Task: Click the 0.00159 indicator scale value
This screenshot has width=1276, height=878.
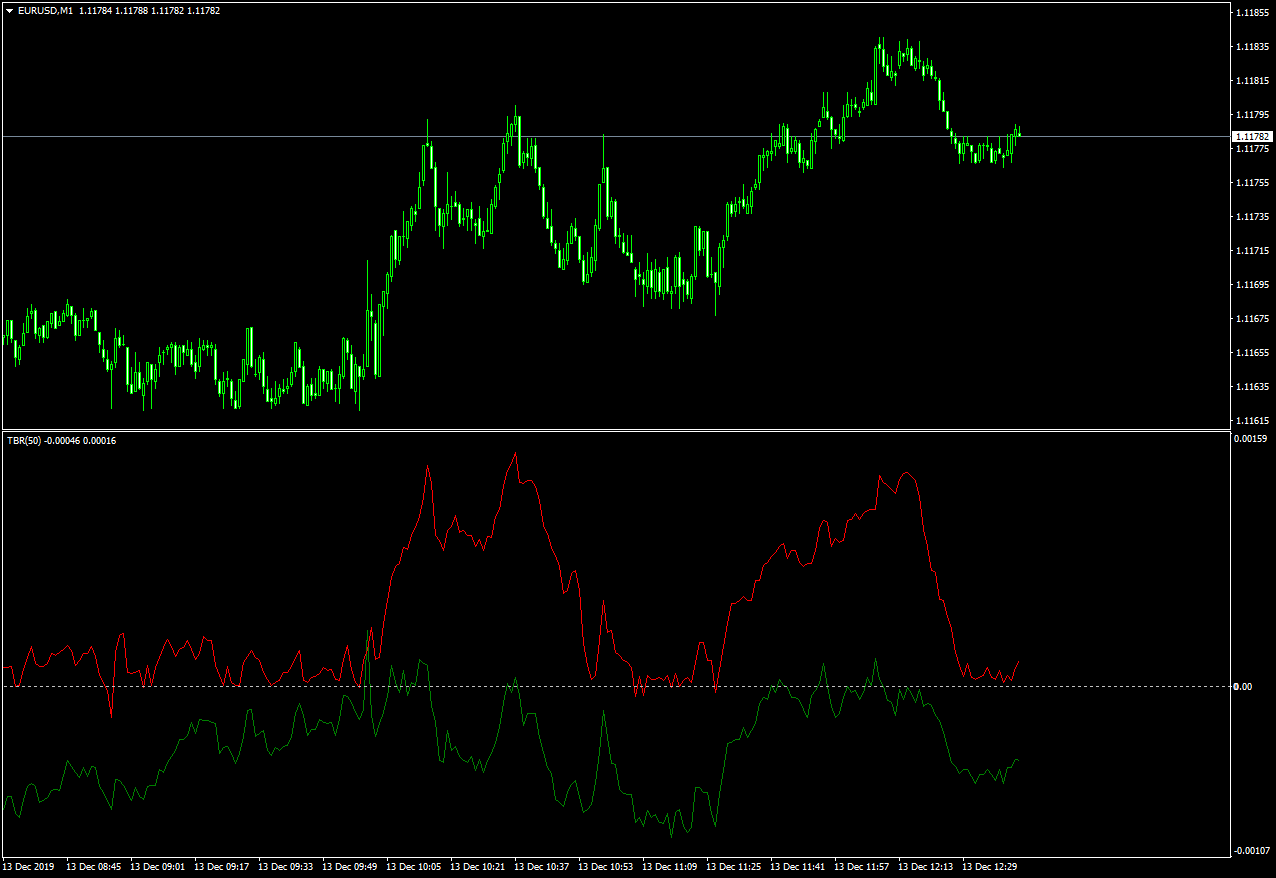Action: [x=1252, y=439]
